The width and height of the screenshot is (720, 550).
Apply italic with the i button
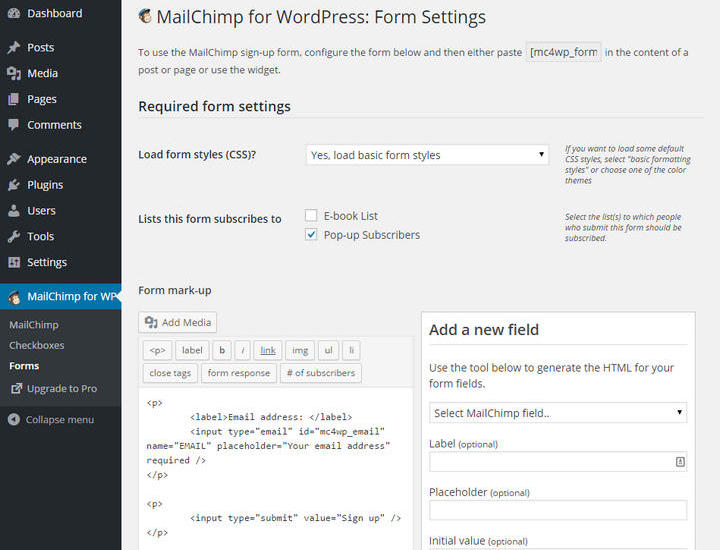click(x=242, y=350)
